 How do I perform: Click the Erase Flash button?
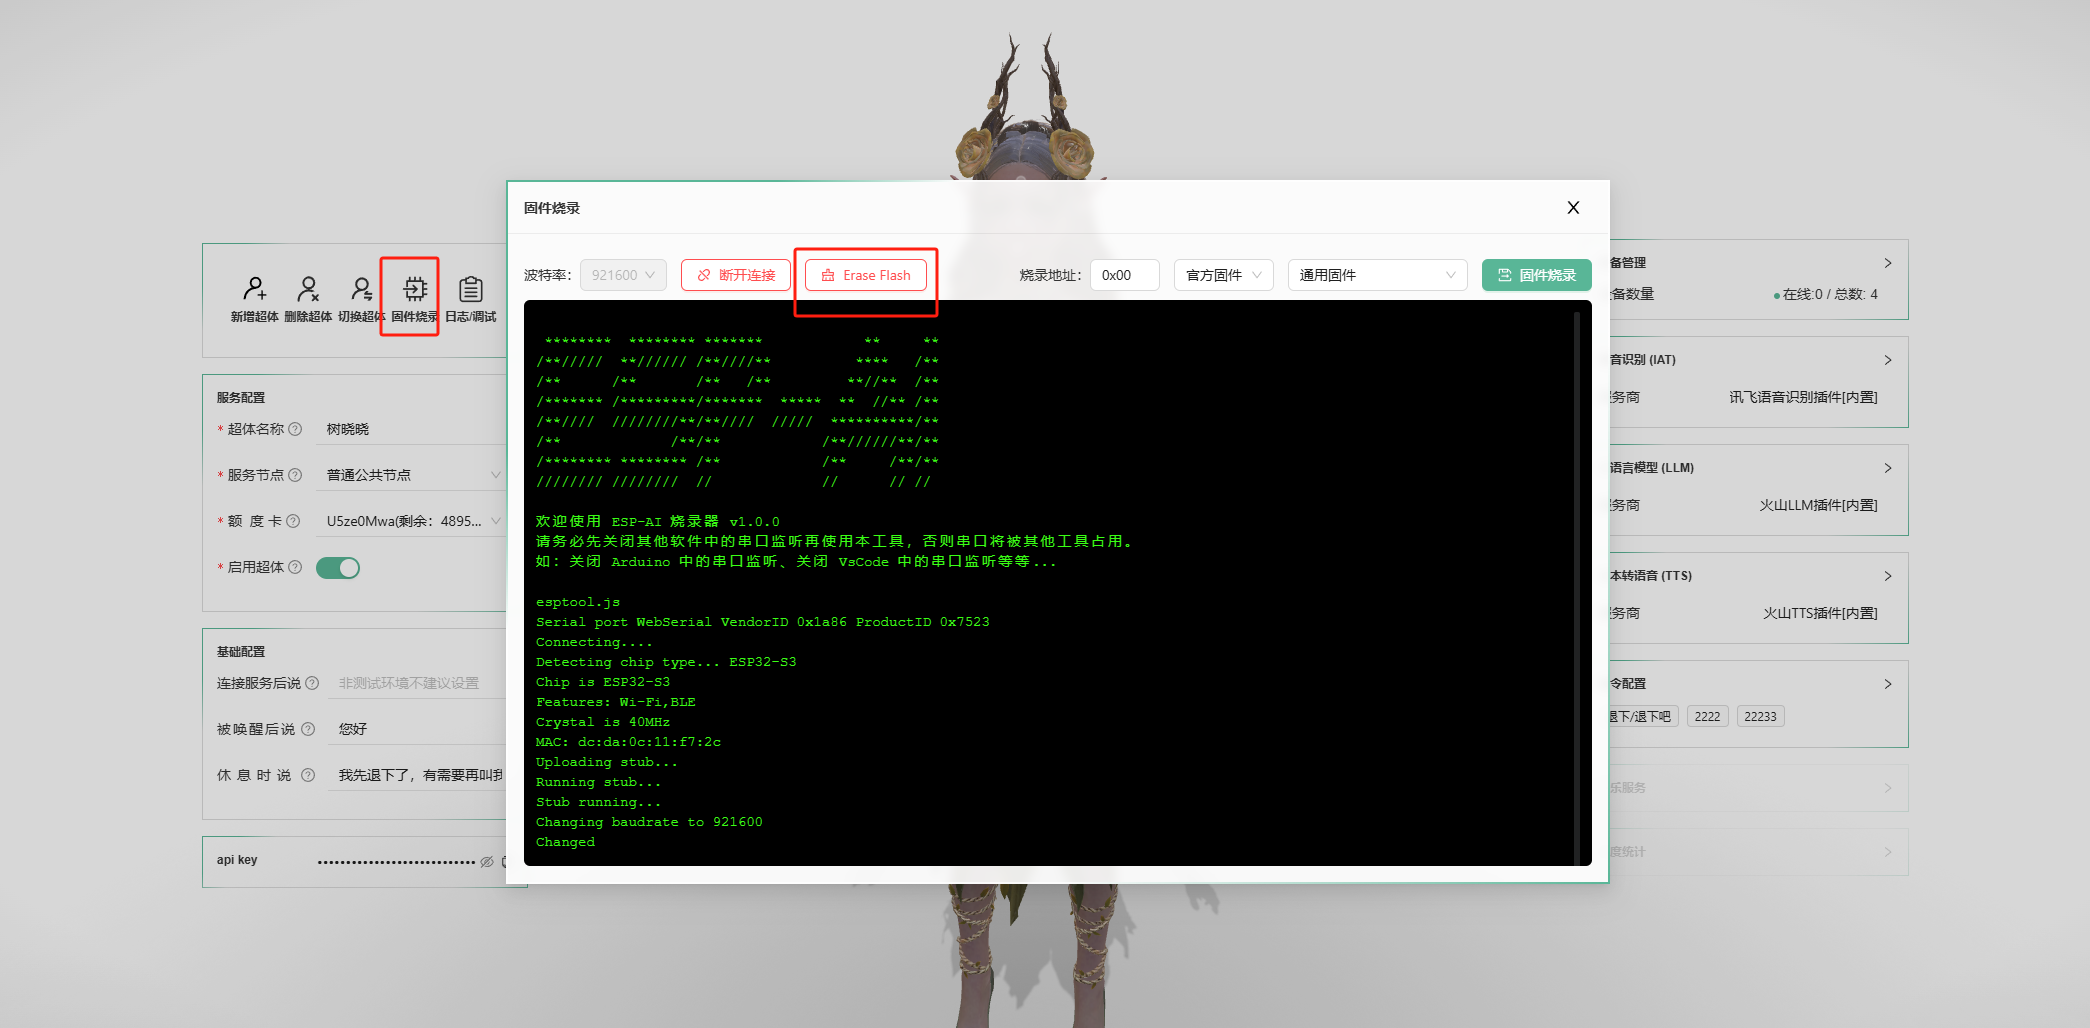point(866,275)
